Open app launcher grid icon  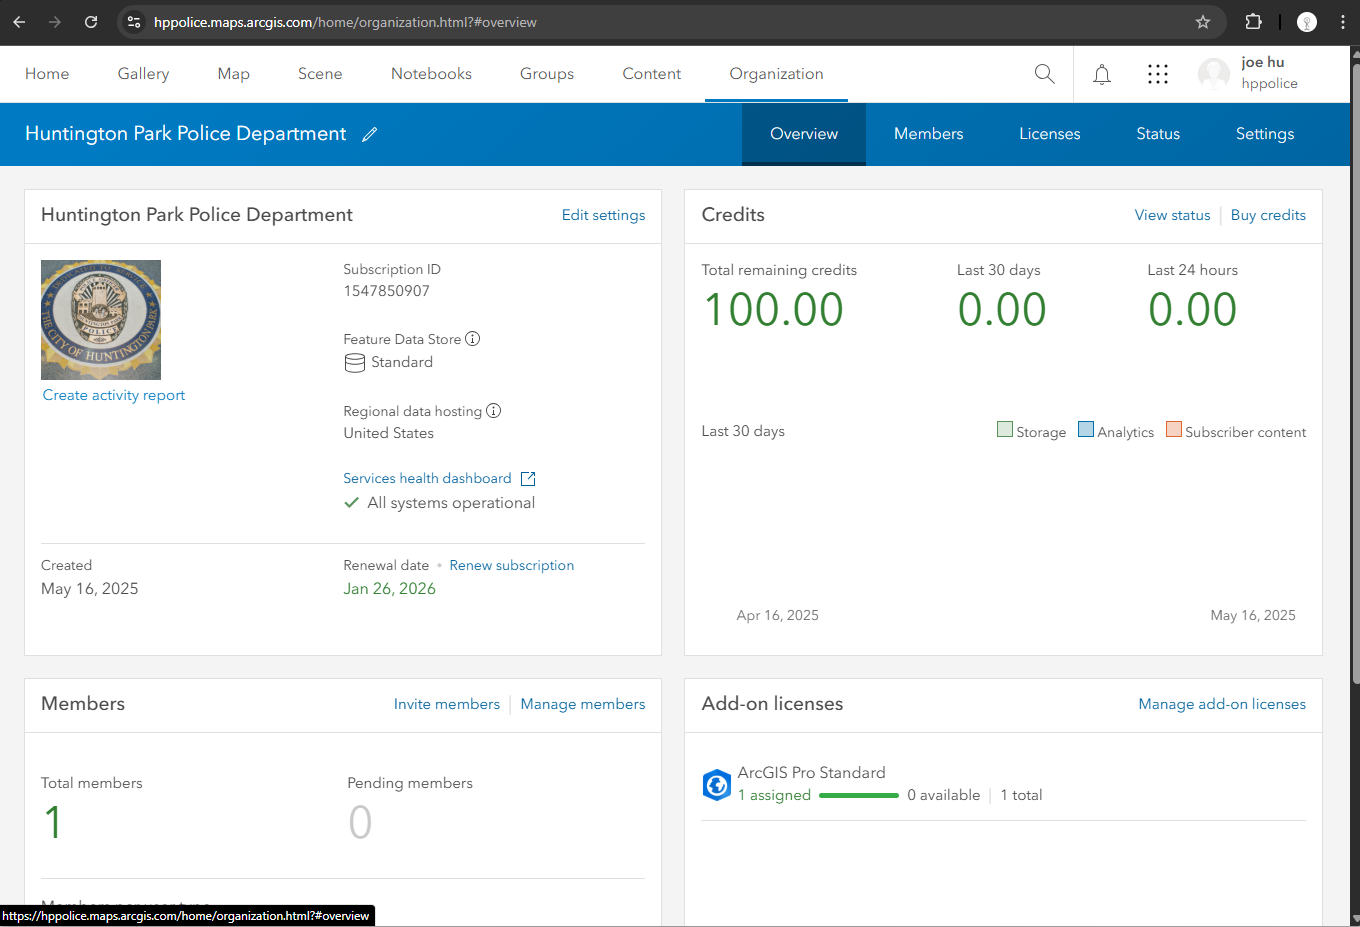1158,74
